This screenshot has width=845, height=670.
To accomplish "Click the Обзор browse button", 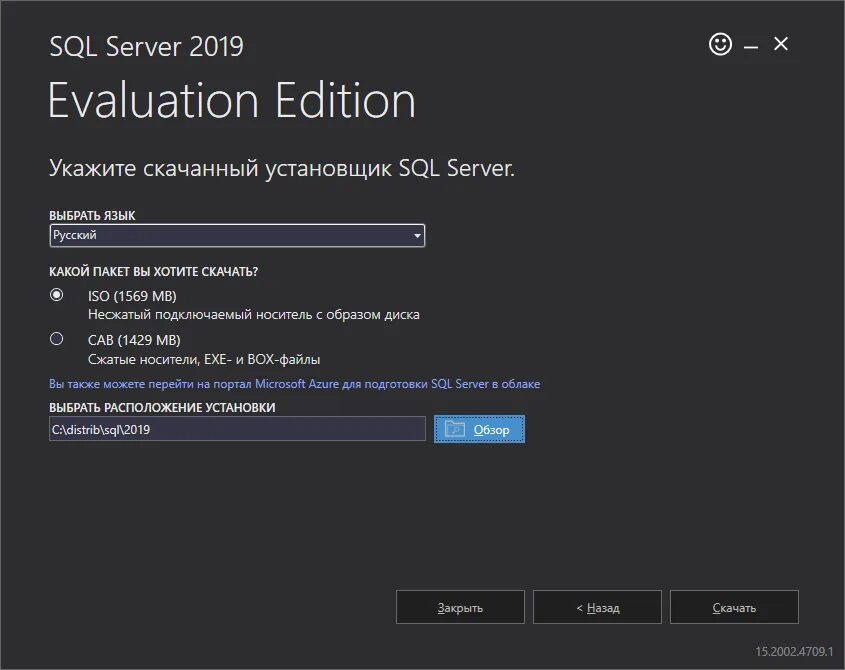I will [479, 429].
